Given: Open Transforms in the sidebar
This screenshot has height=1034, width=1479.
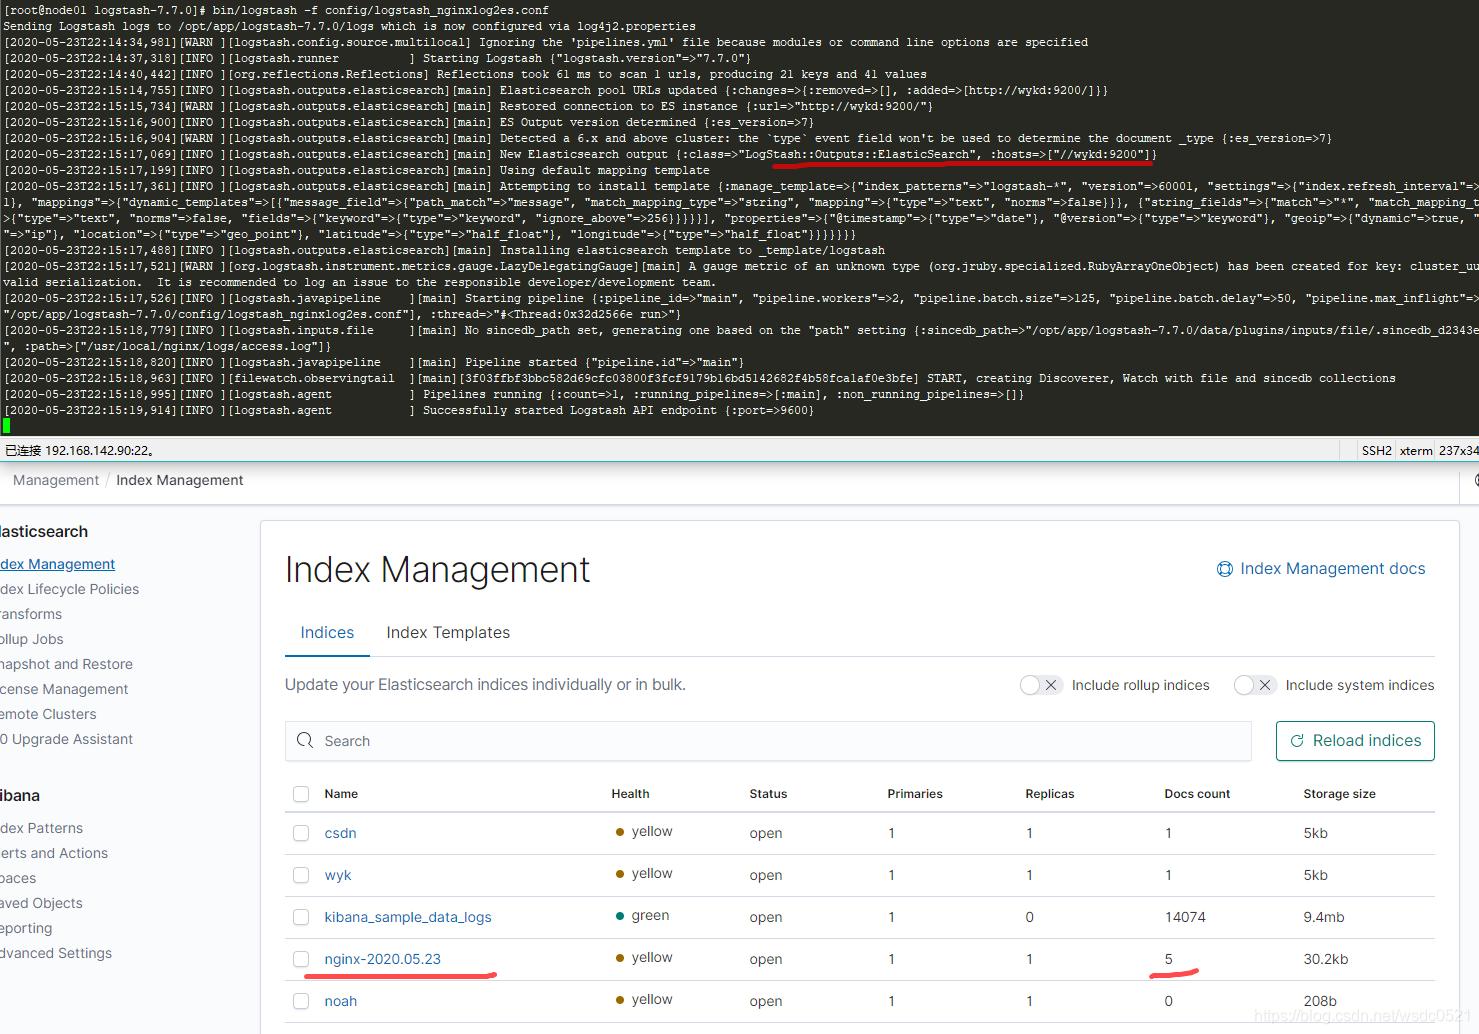Looking at the screenshot, I should (x=31, y=614).
